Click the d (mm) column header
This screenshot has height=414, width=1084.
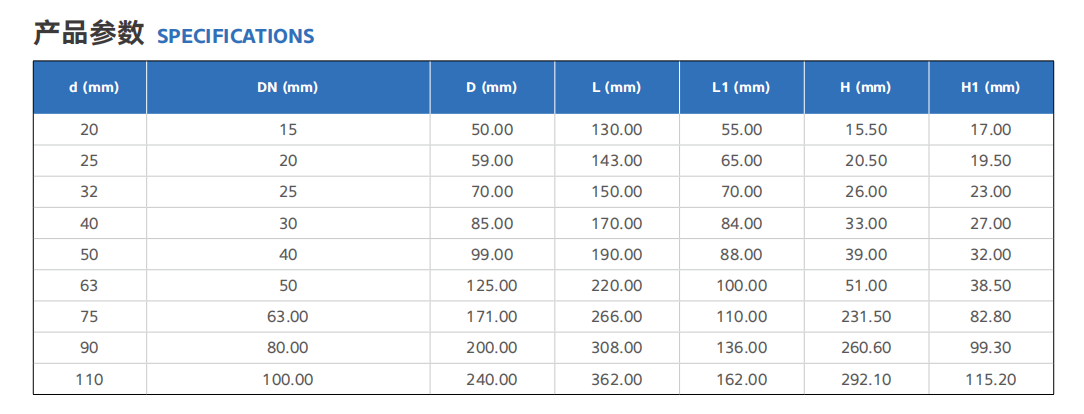point(90,88)
